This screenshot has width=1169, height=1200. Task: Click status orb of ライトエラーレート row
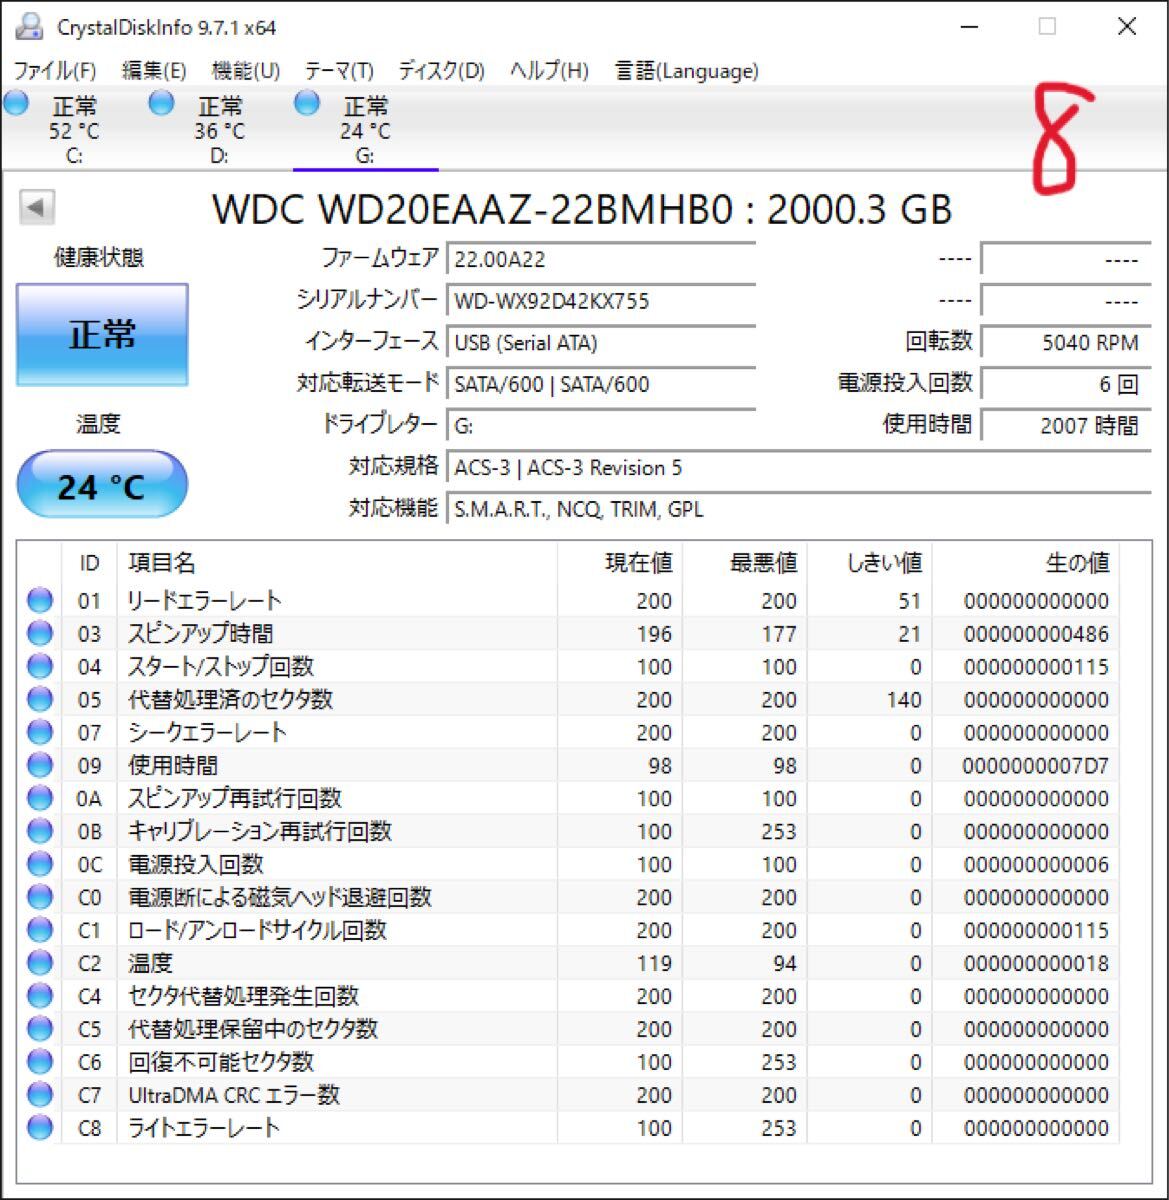pyautogui.click(x=40, y=1128)
